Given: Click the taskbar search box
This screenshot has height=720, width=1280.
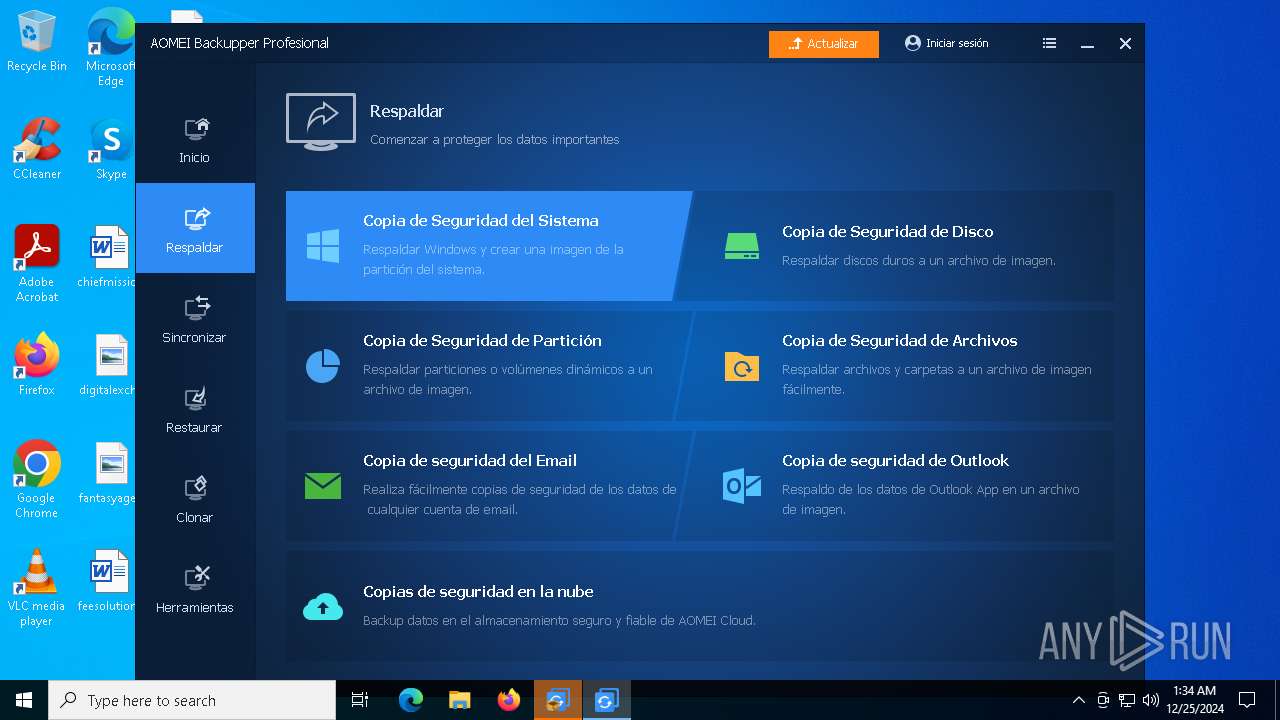Looking at the screenshot, I should (192, 700).
